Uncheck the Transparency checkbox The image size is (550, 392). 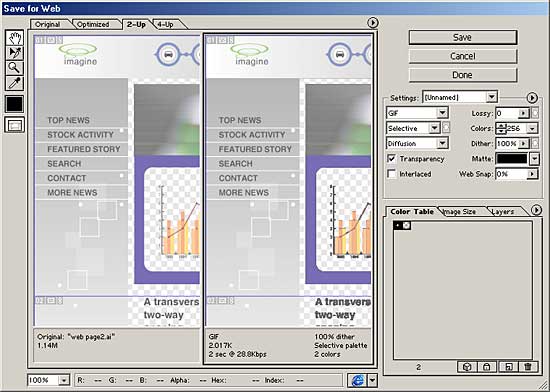tap(391, 158)
